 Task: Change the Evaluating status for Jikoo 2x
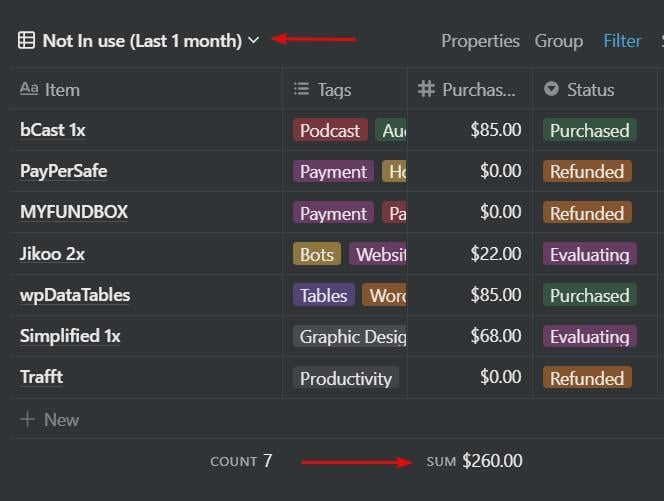pos(589,254)
